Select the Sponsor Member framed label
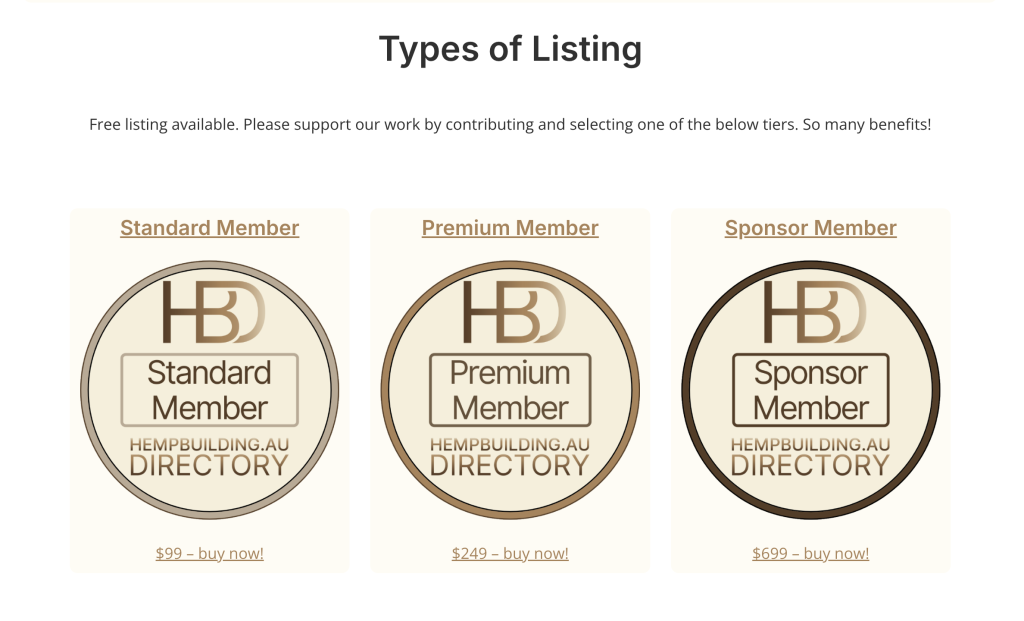The width and height of the screenshot is (1024, 621). [x=810, y=388]
